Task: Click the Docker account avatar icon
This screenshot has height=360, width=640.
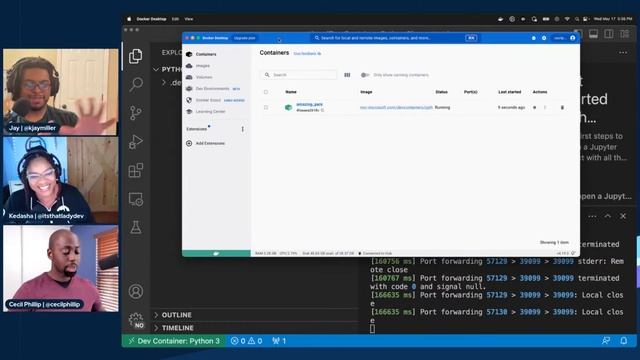Action: pos(573,38)
